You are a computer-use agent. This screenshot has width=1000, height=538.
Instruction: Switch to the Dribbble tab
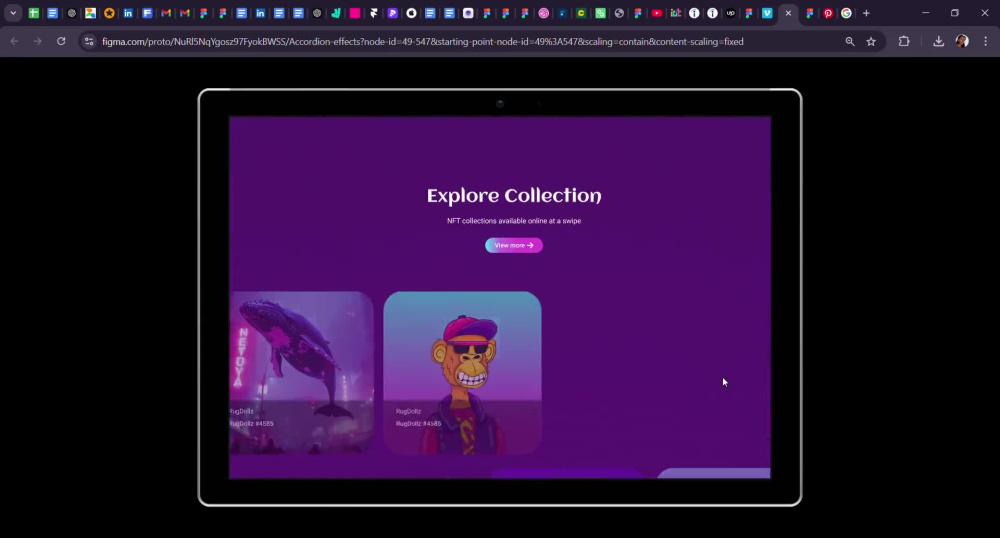[x=543, y=13]
